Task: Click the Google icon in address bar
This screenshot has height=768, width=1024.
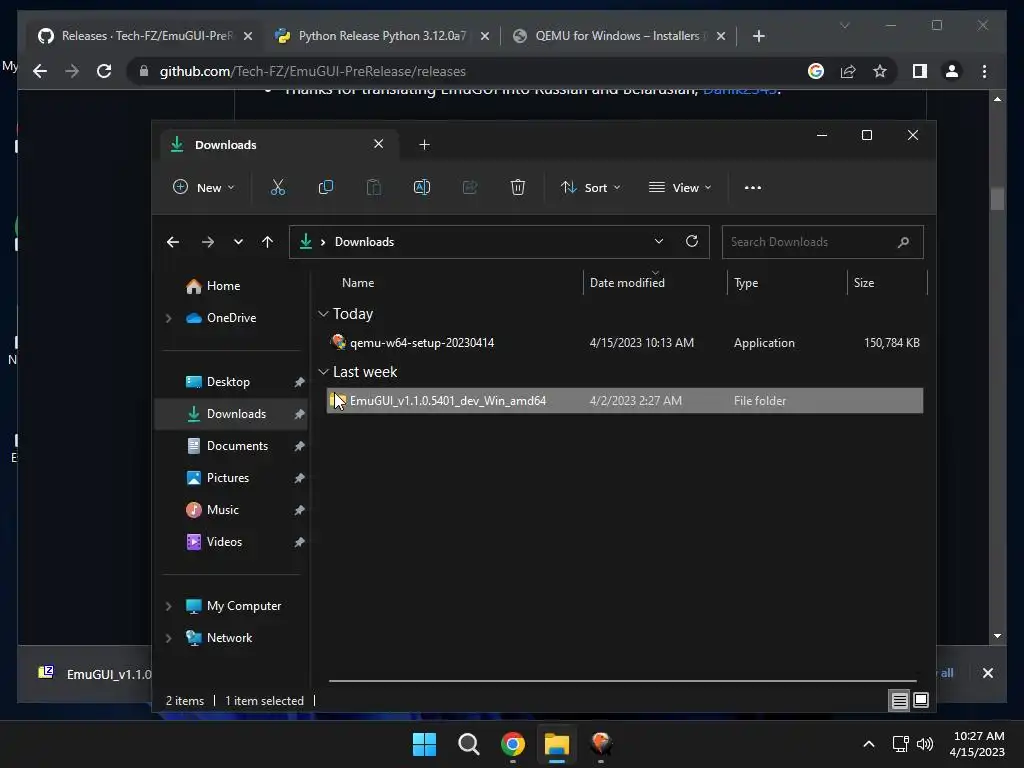Action: [x=816, y=71]
